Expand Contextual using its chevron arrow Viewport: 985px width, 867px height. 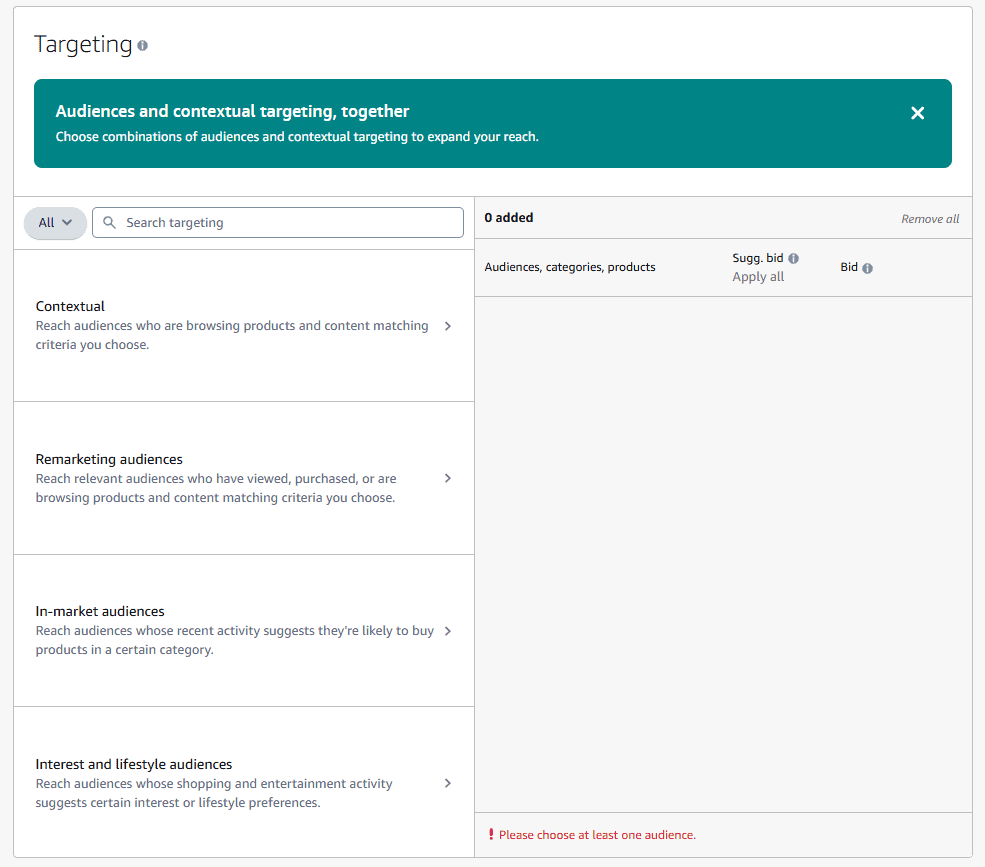(447, 326)
